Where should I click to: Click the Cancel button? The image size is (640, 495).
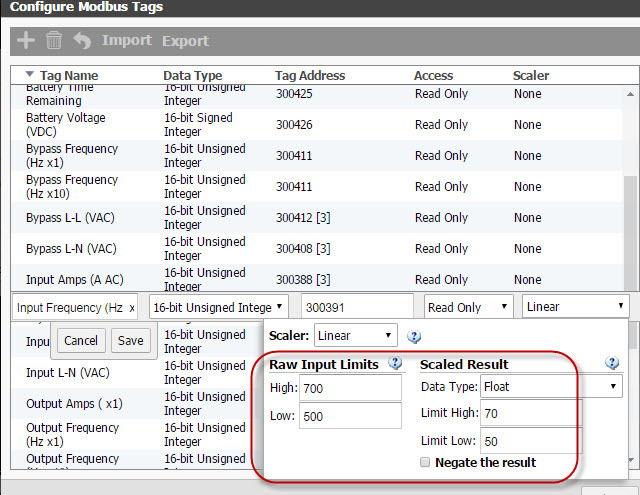coord(81,340)
